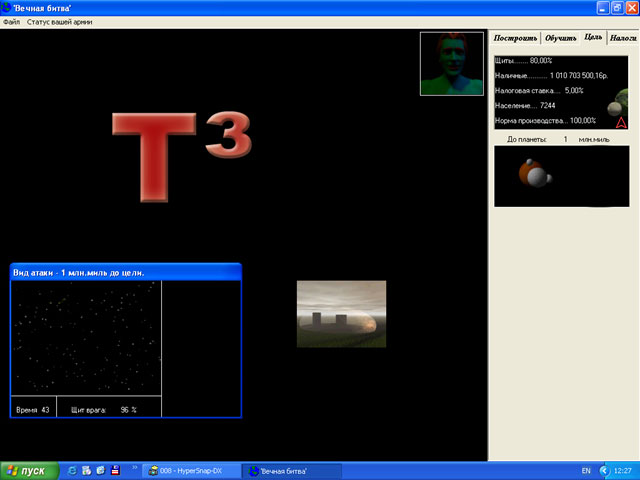Switch to the Построить tab
This screenshot has height=480, width=640.
click(516, 38)
